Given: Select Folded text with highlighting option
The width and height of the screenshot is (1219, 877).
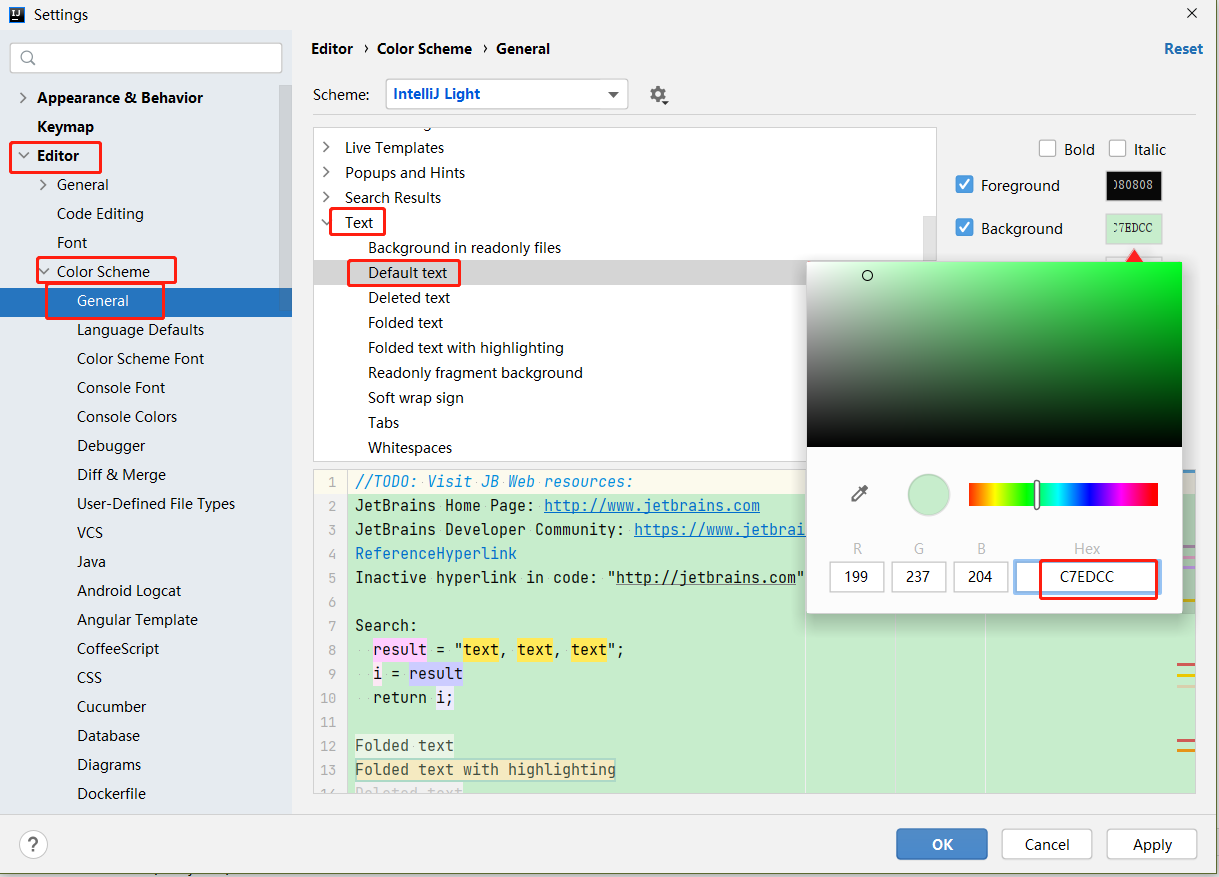Looking at the screenshot, I should coord(466,348).
